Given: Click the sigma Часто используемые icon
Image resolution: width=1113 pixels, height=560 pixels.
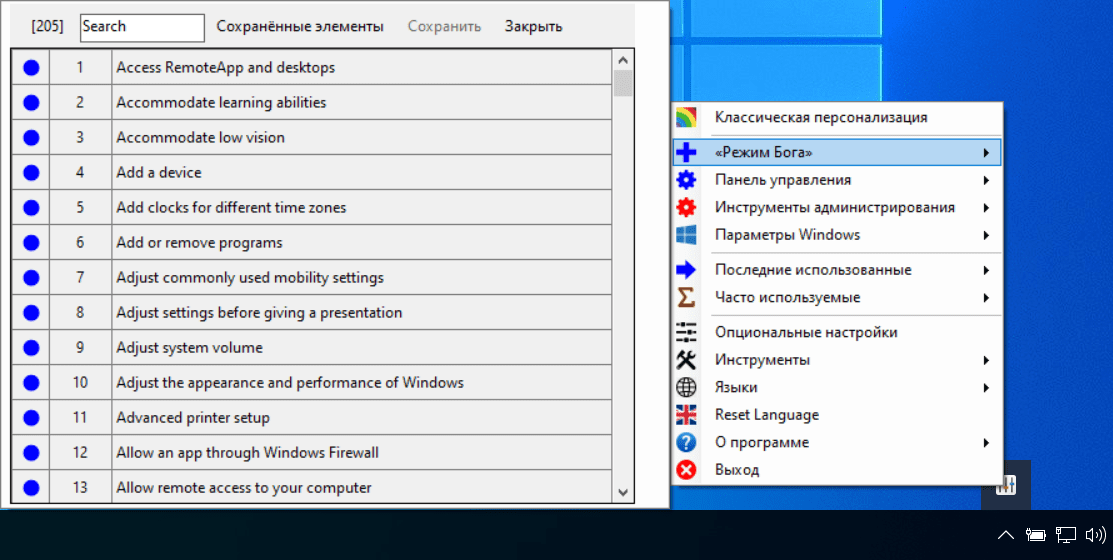Looking at the screenshot, I should pyautogui.click(x=686, y=297).
